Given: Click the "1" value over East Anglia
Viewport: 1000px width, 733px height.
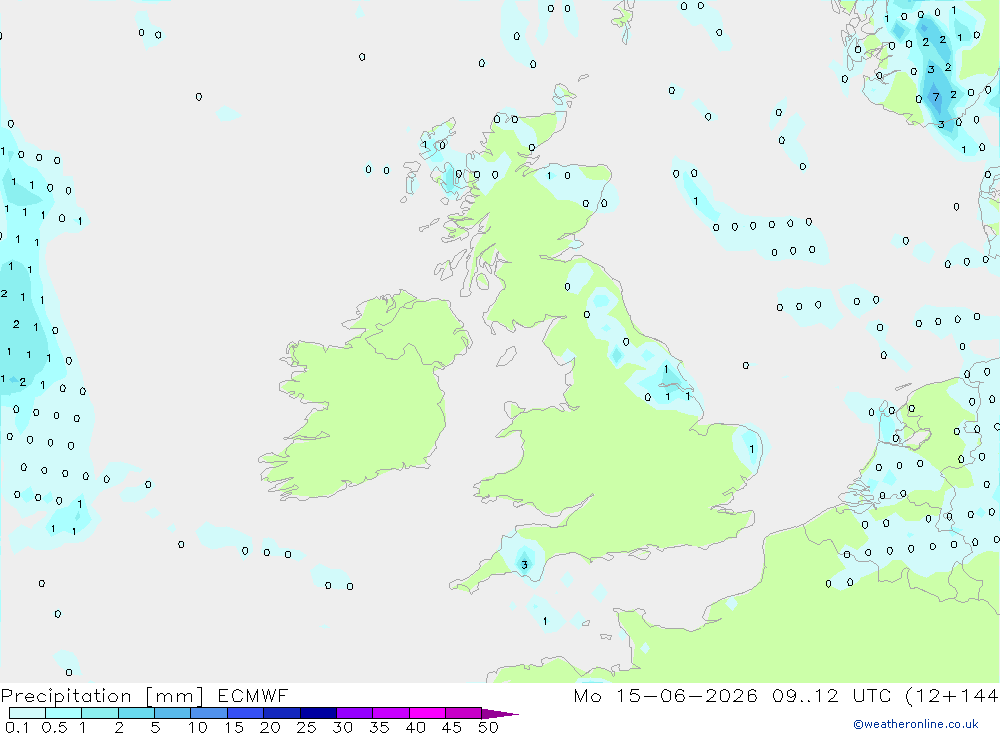Looking at the screenshot, I should [x=752, y=449].
